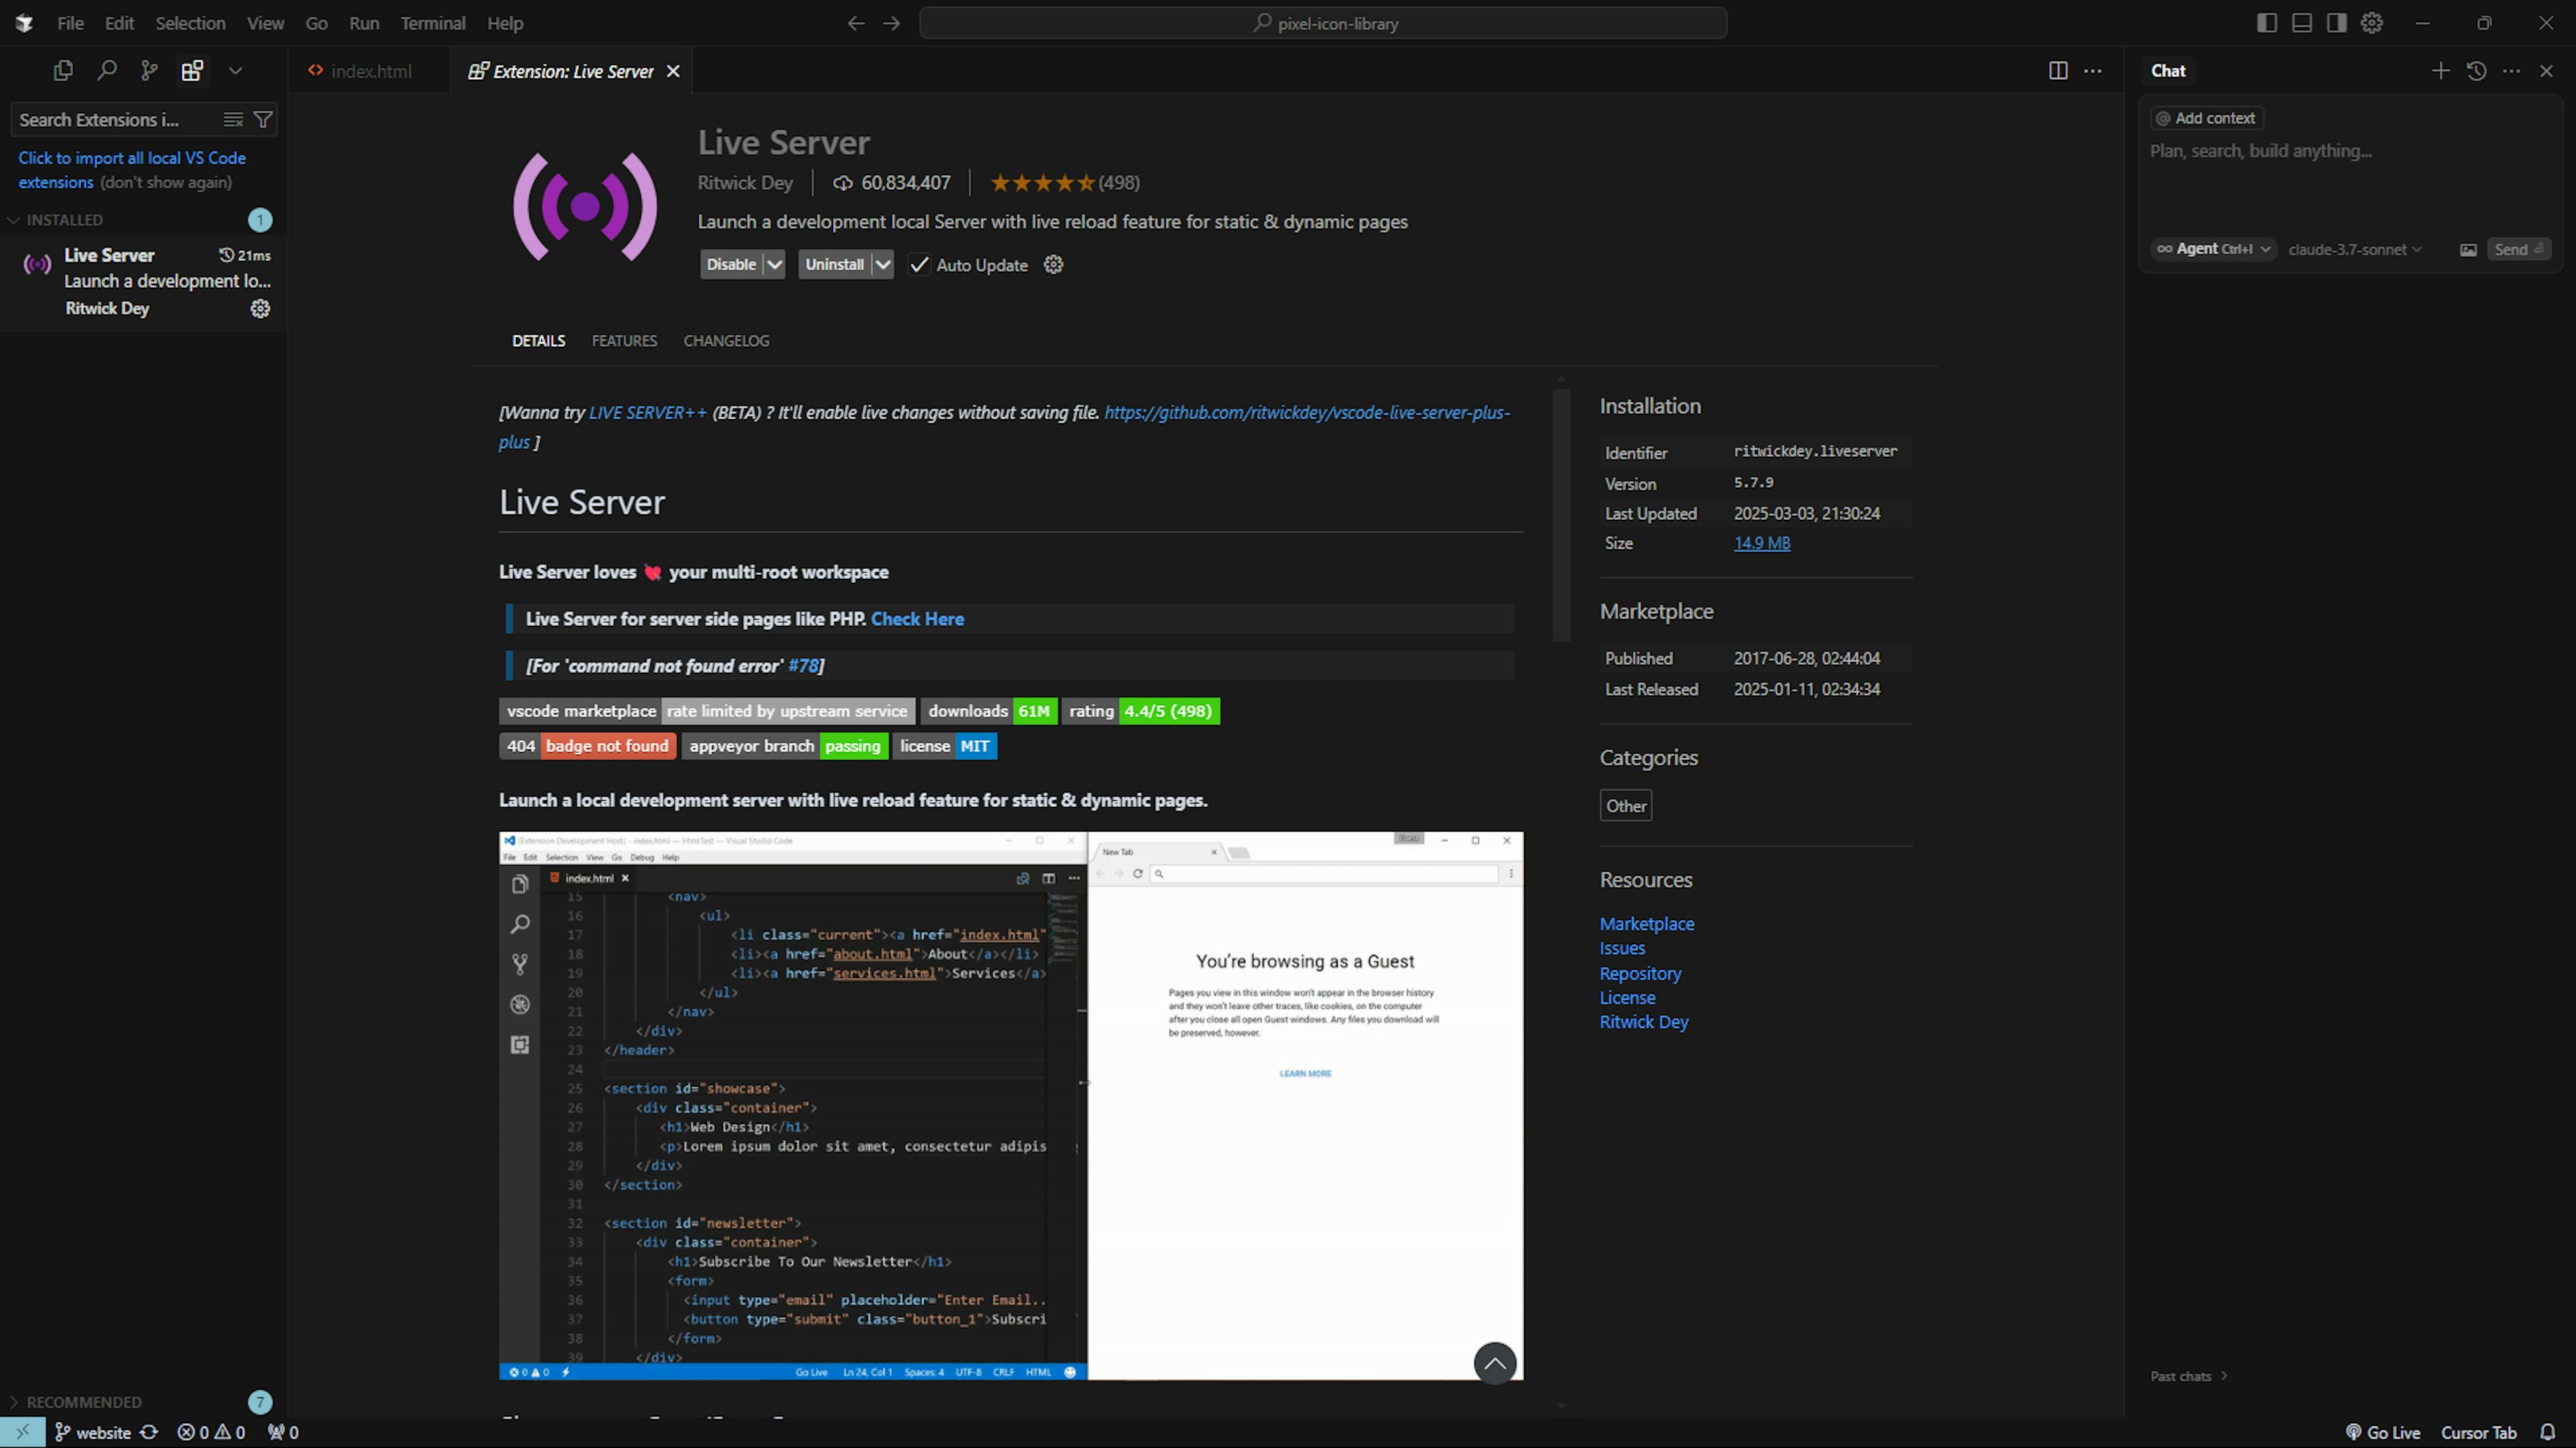This screenshot has height=1448, width=2576.
Task: Toggle the installed extensions section collapse
Action: click(x=16, y=219)
